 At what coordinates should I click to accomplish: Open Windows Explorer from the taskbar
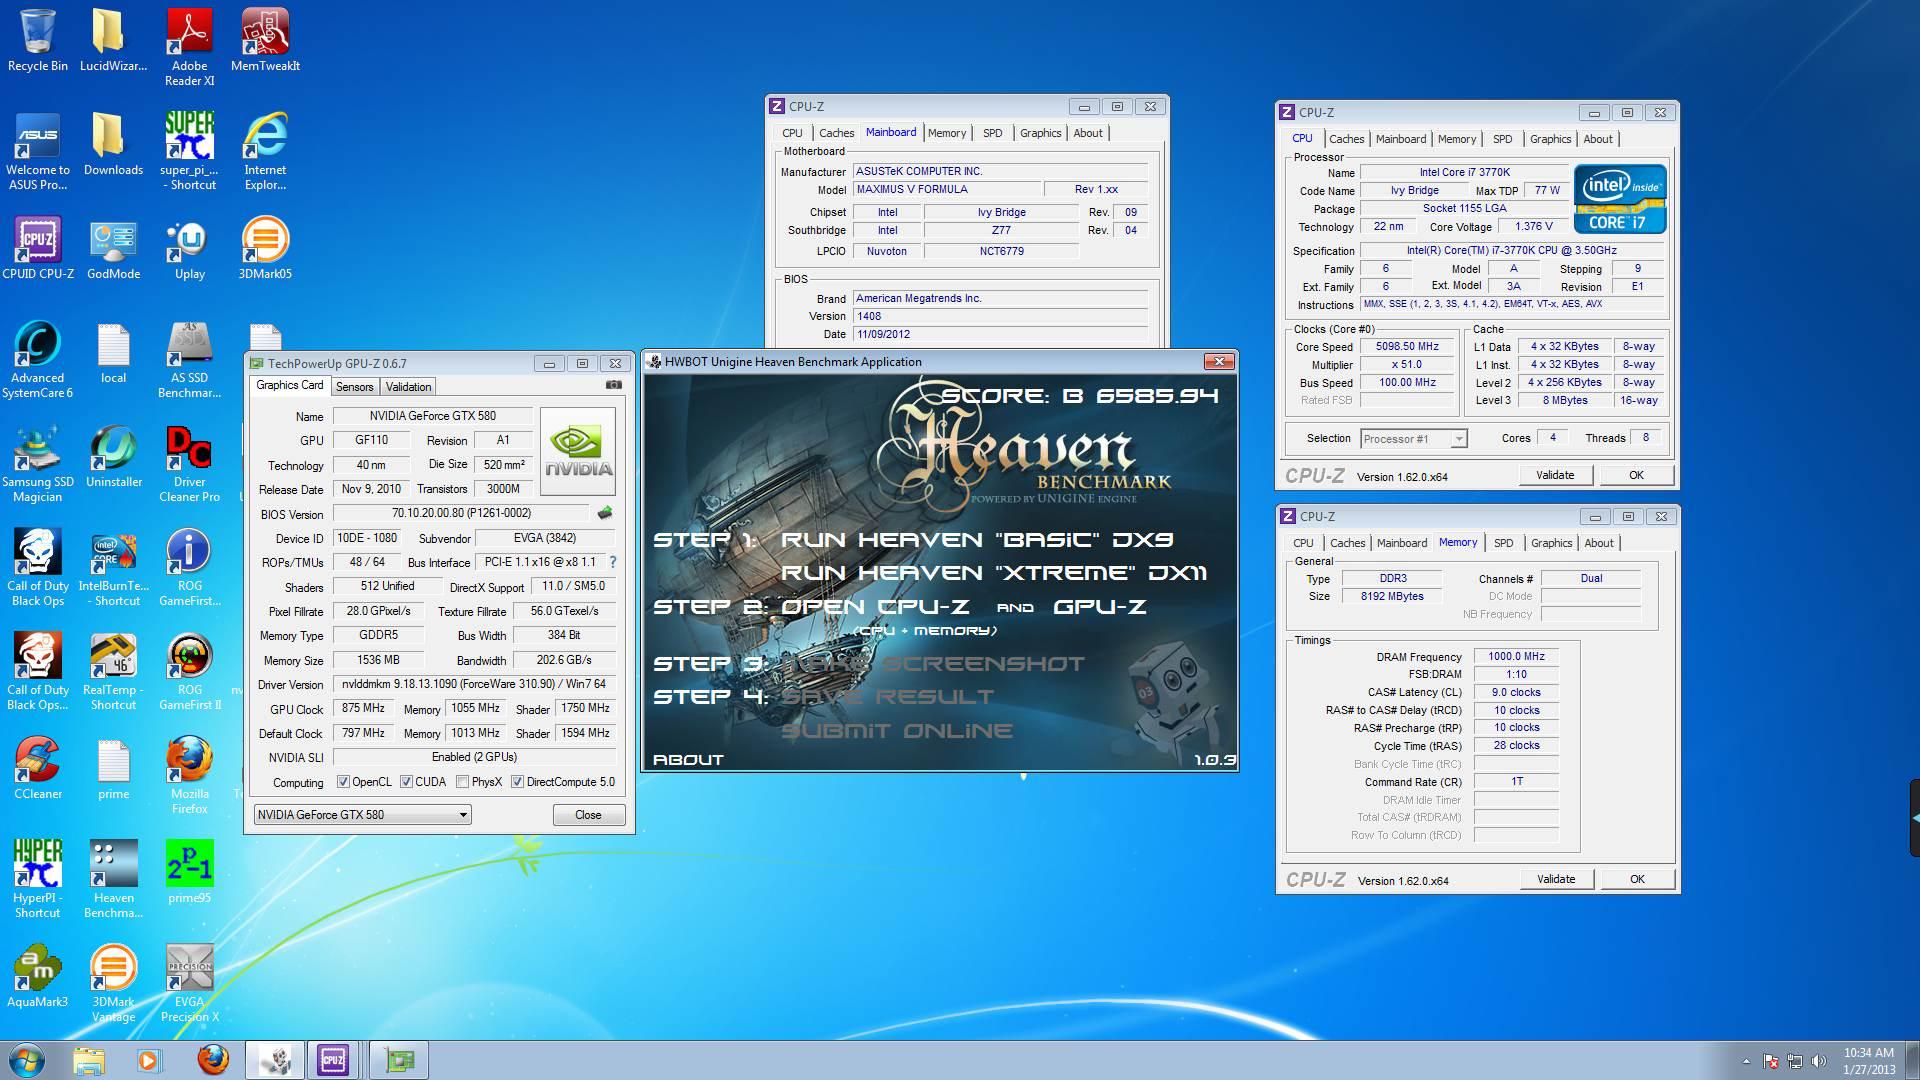88,1060
